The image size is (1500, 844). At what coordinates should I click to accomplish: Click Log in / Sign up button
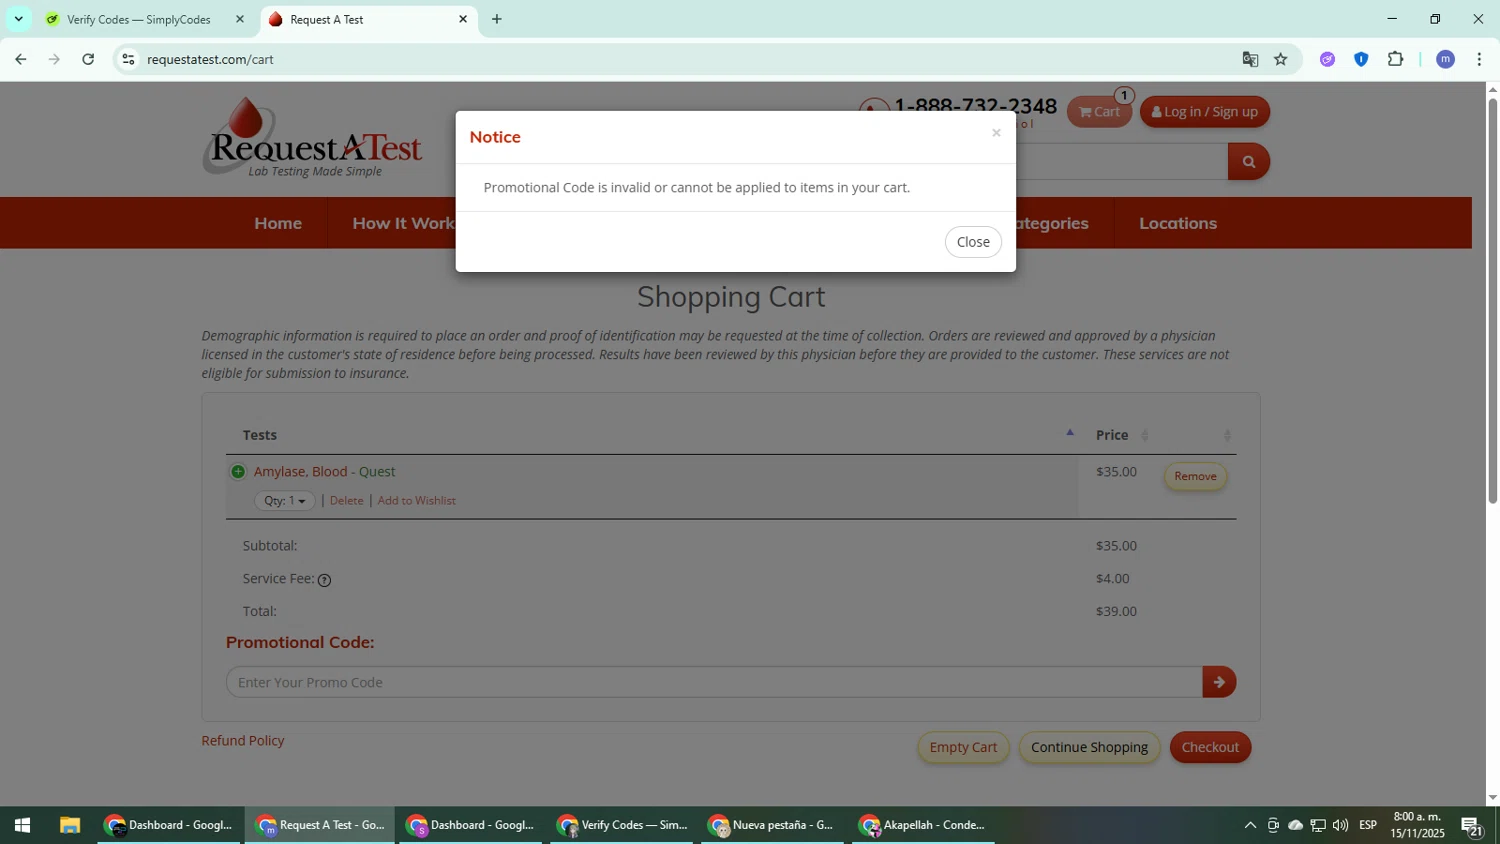click(1205, 112)
